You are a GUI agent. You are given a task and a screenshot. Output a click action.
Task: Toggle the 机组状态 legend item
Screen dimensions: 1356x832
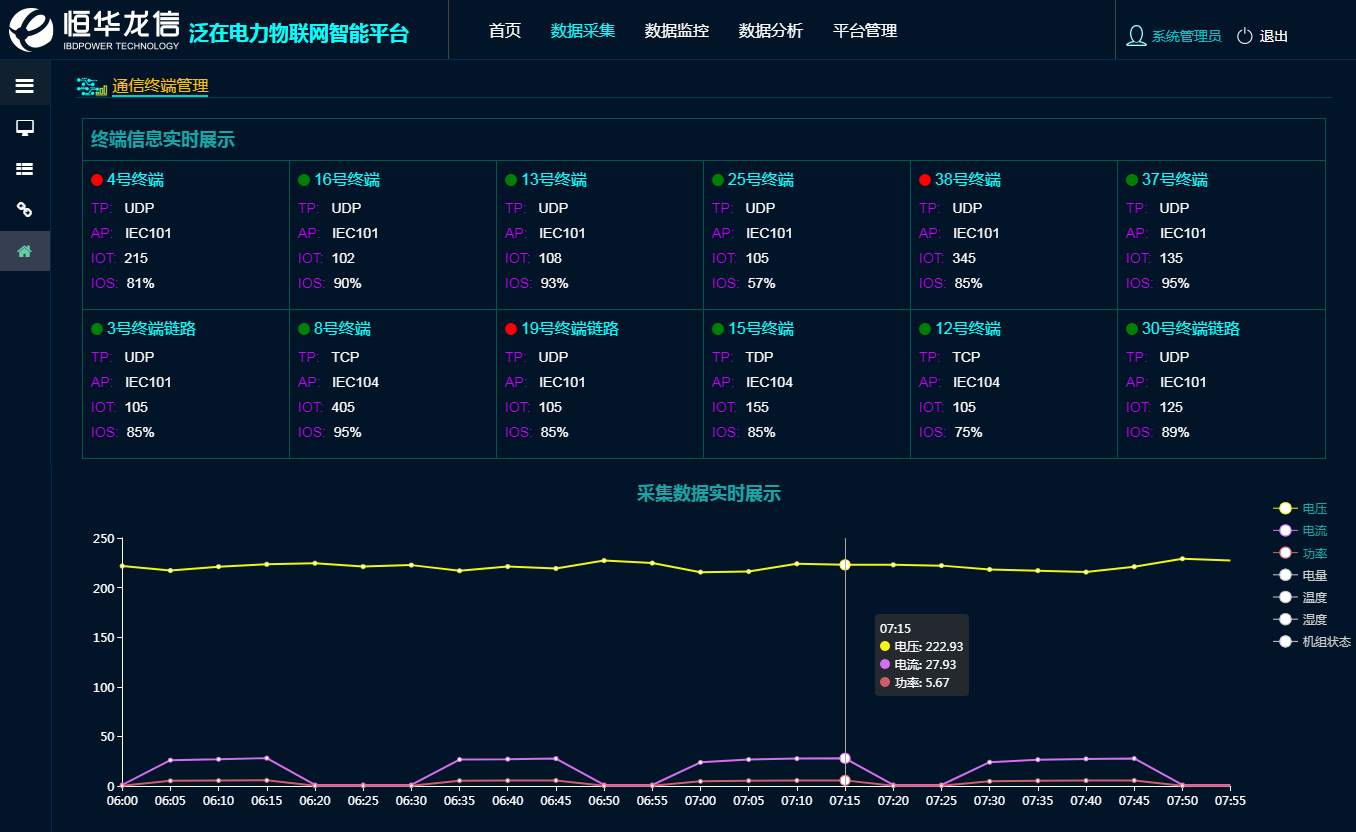coord(1325,641)
